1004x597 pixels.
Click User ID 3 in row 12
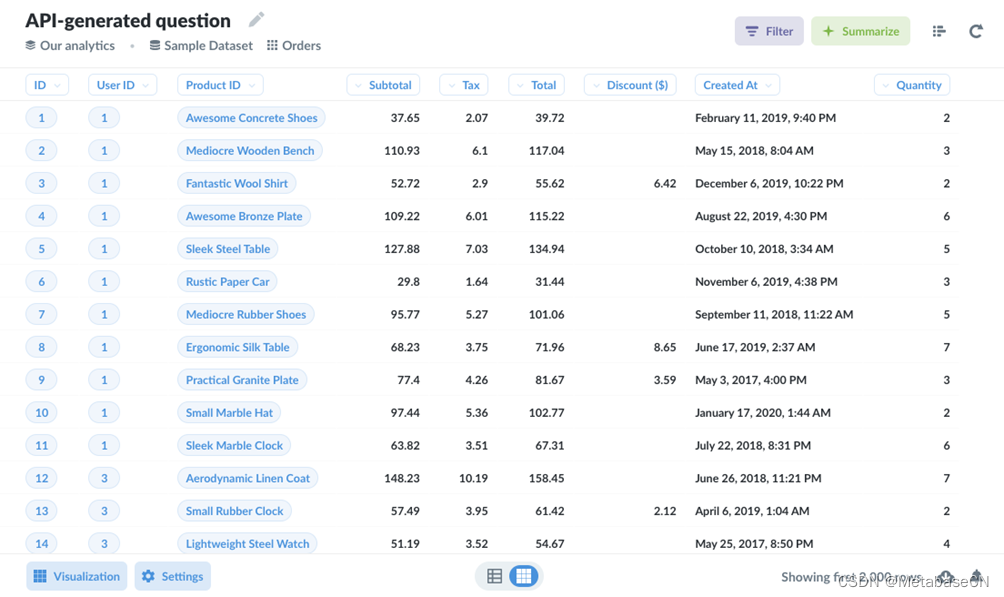pyautogui.click(x=104, y=478)
